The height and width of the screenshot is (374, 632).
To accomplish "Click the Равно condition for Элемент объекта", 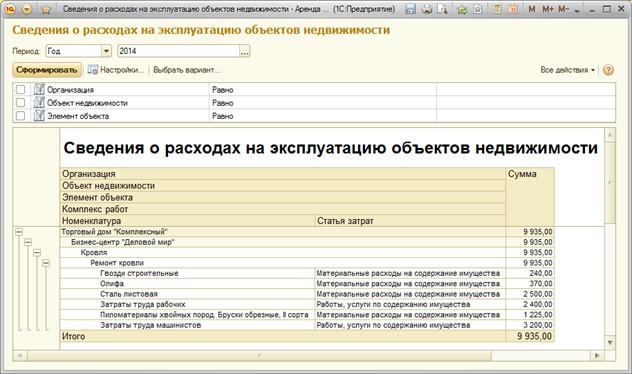I will pyautogui.click(x=223, y=116).
